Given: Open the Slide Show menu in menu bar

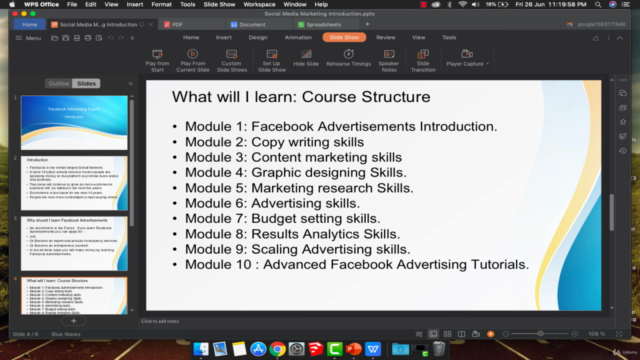Looking at the screenshot, I should (219, 4).
